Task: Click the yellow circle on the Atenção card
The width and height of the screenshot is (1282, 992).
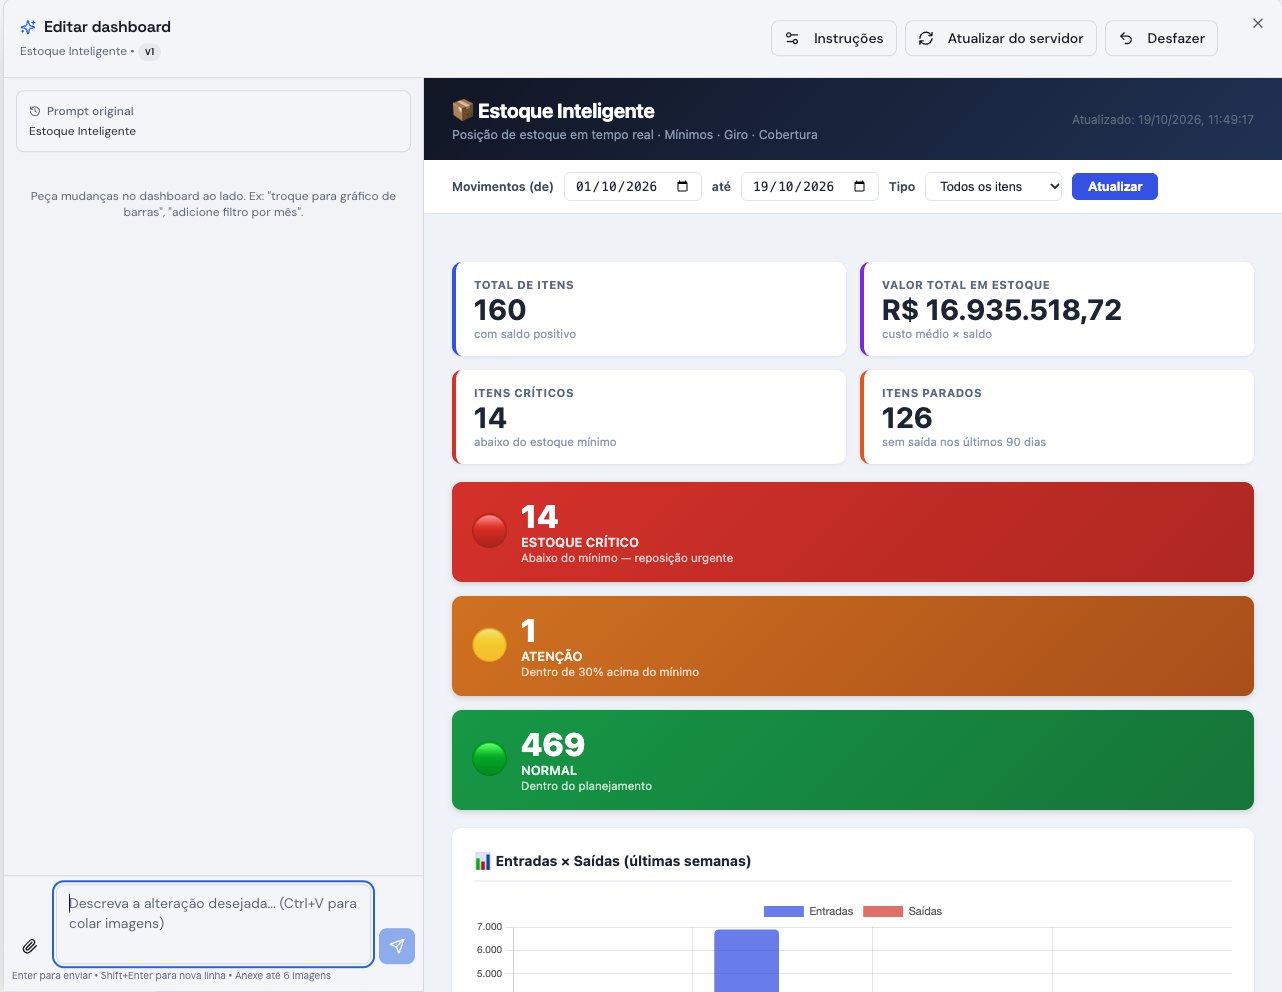Action: (489, 645)
